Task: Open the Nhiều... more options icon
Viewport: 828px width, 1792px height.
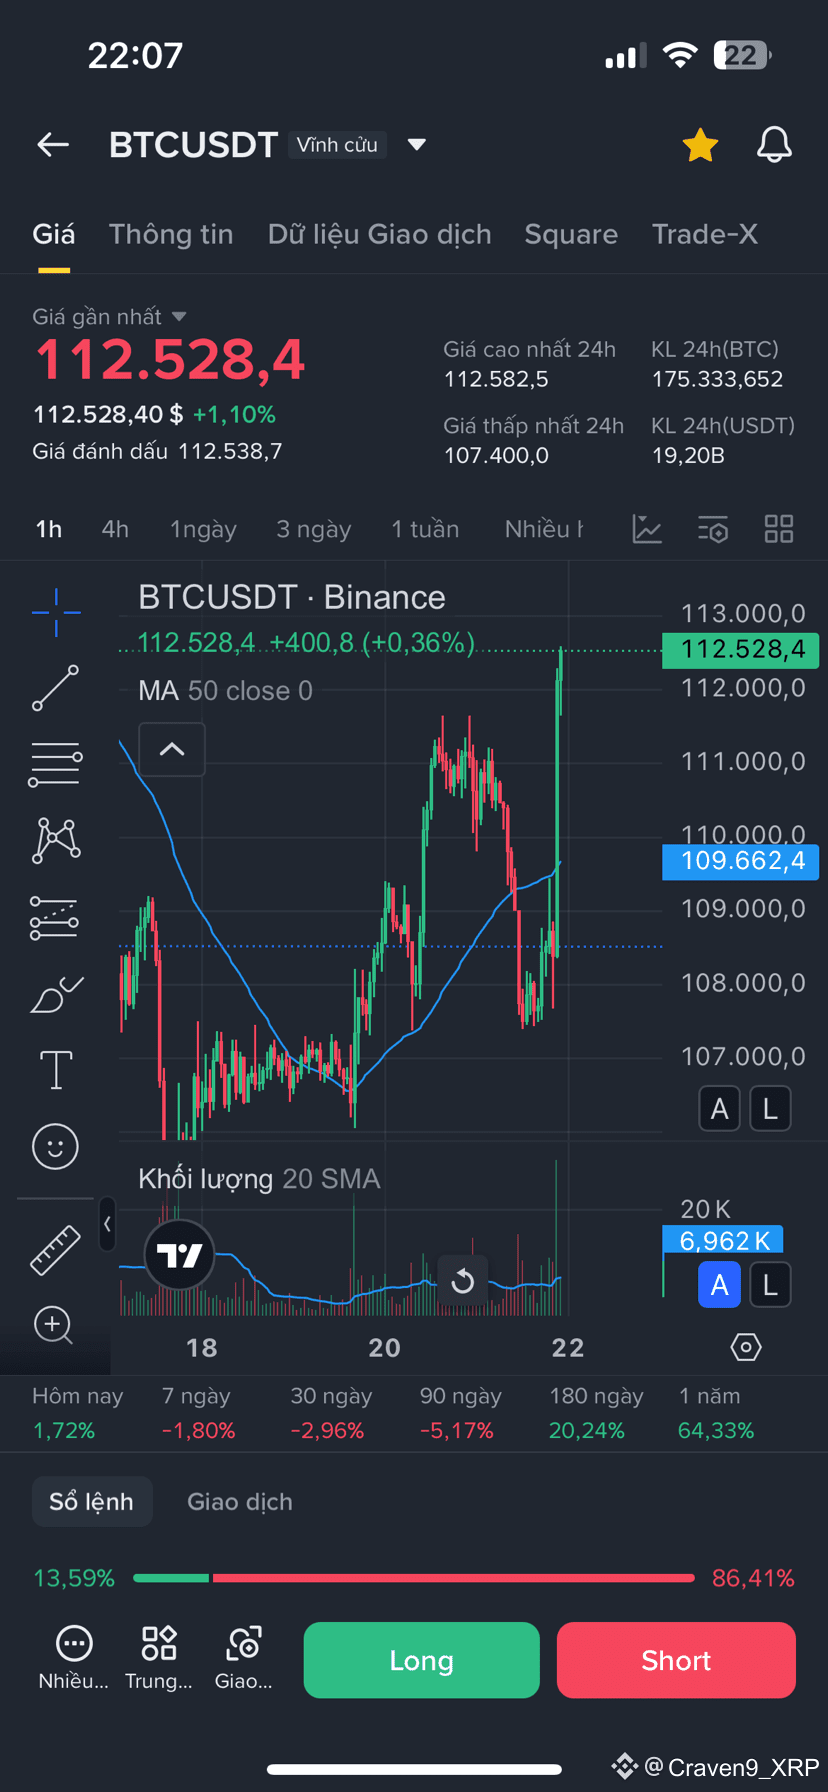Action: [x=74, y=1658]
